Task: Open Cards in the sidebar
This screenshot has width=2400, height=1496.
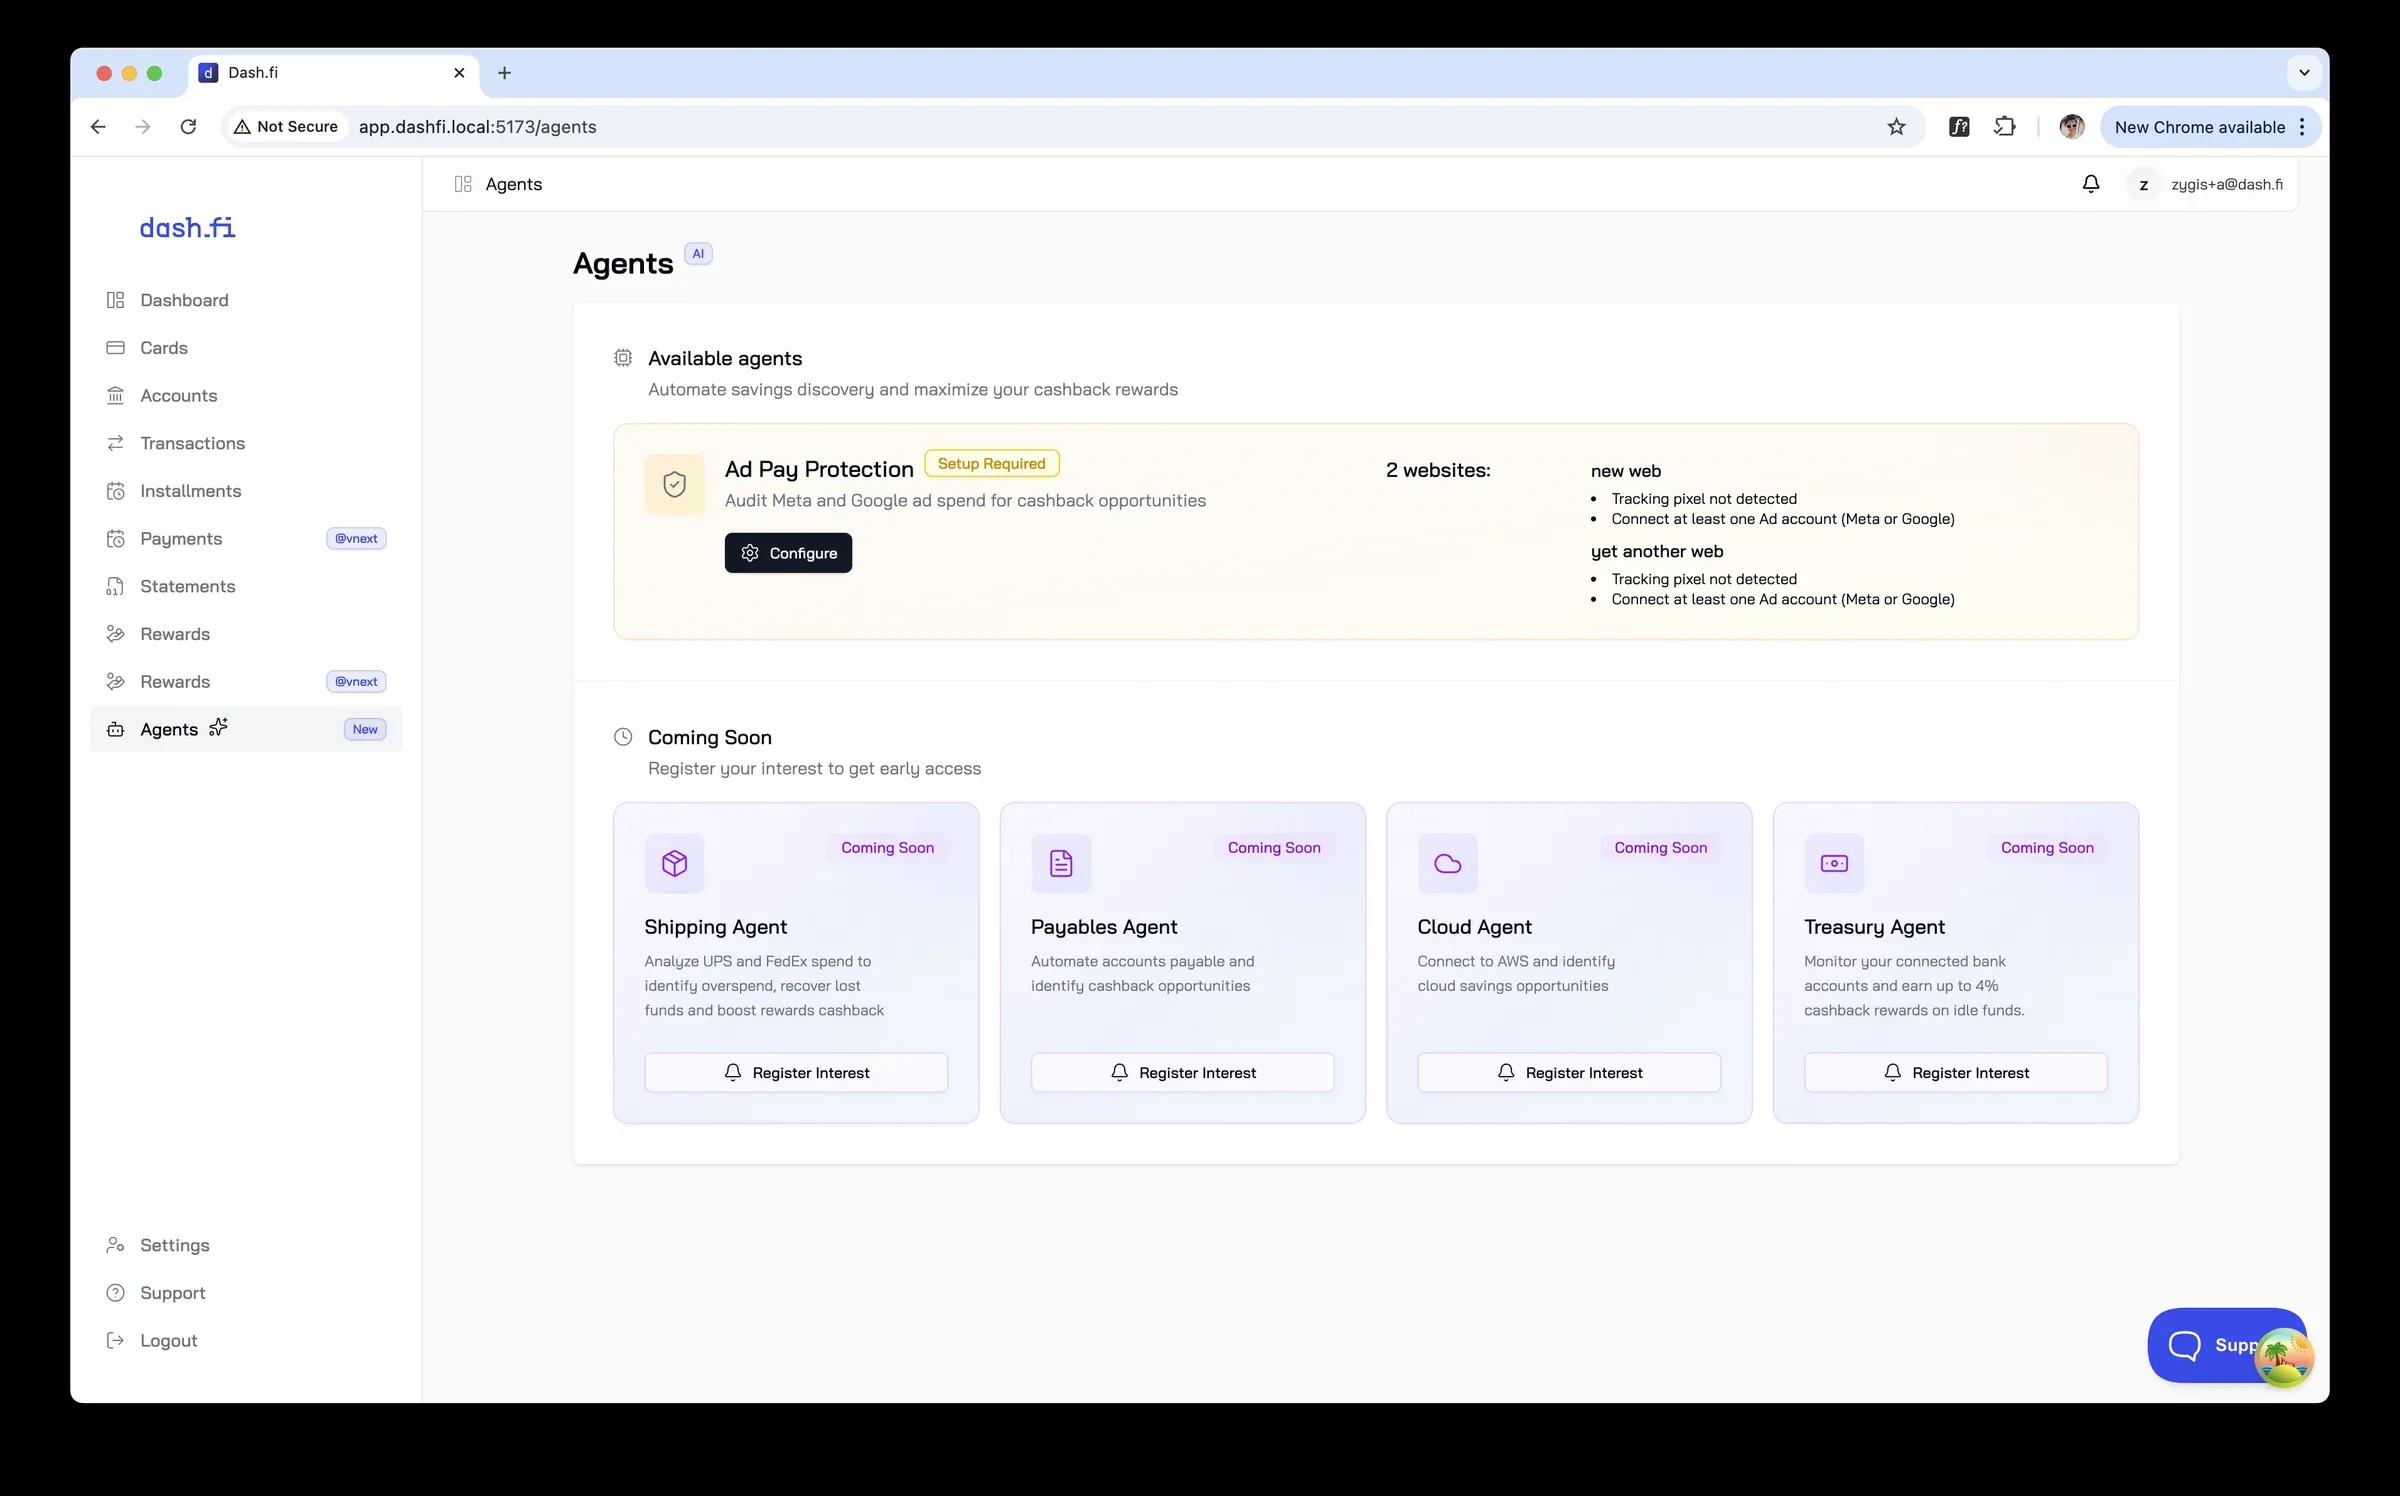Action: click(245, 348)
